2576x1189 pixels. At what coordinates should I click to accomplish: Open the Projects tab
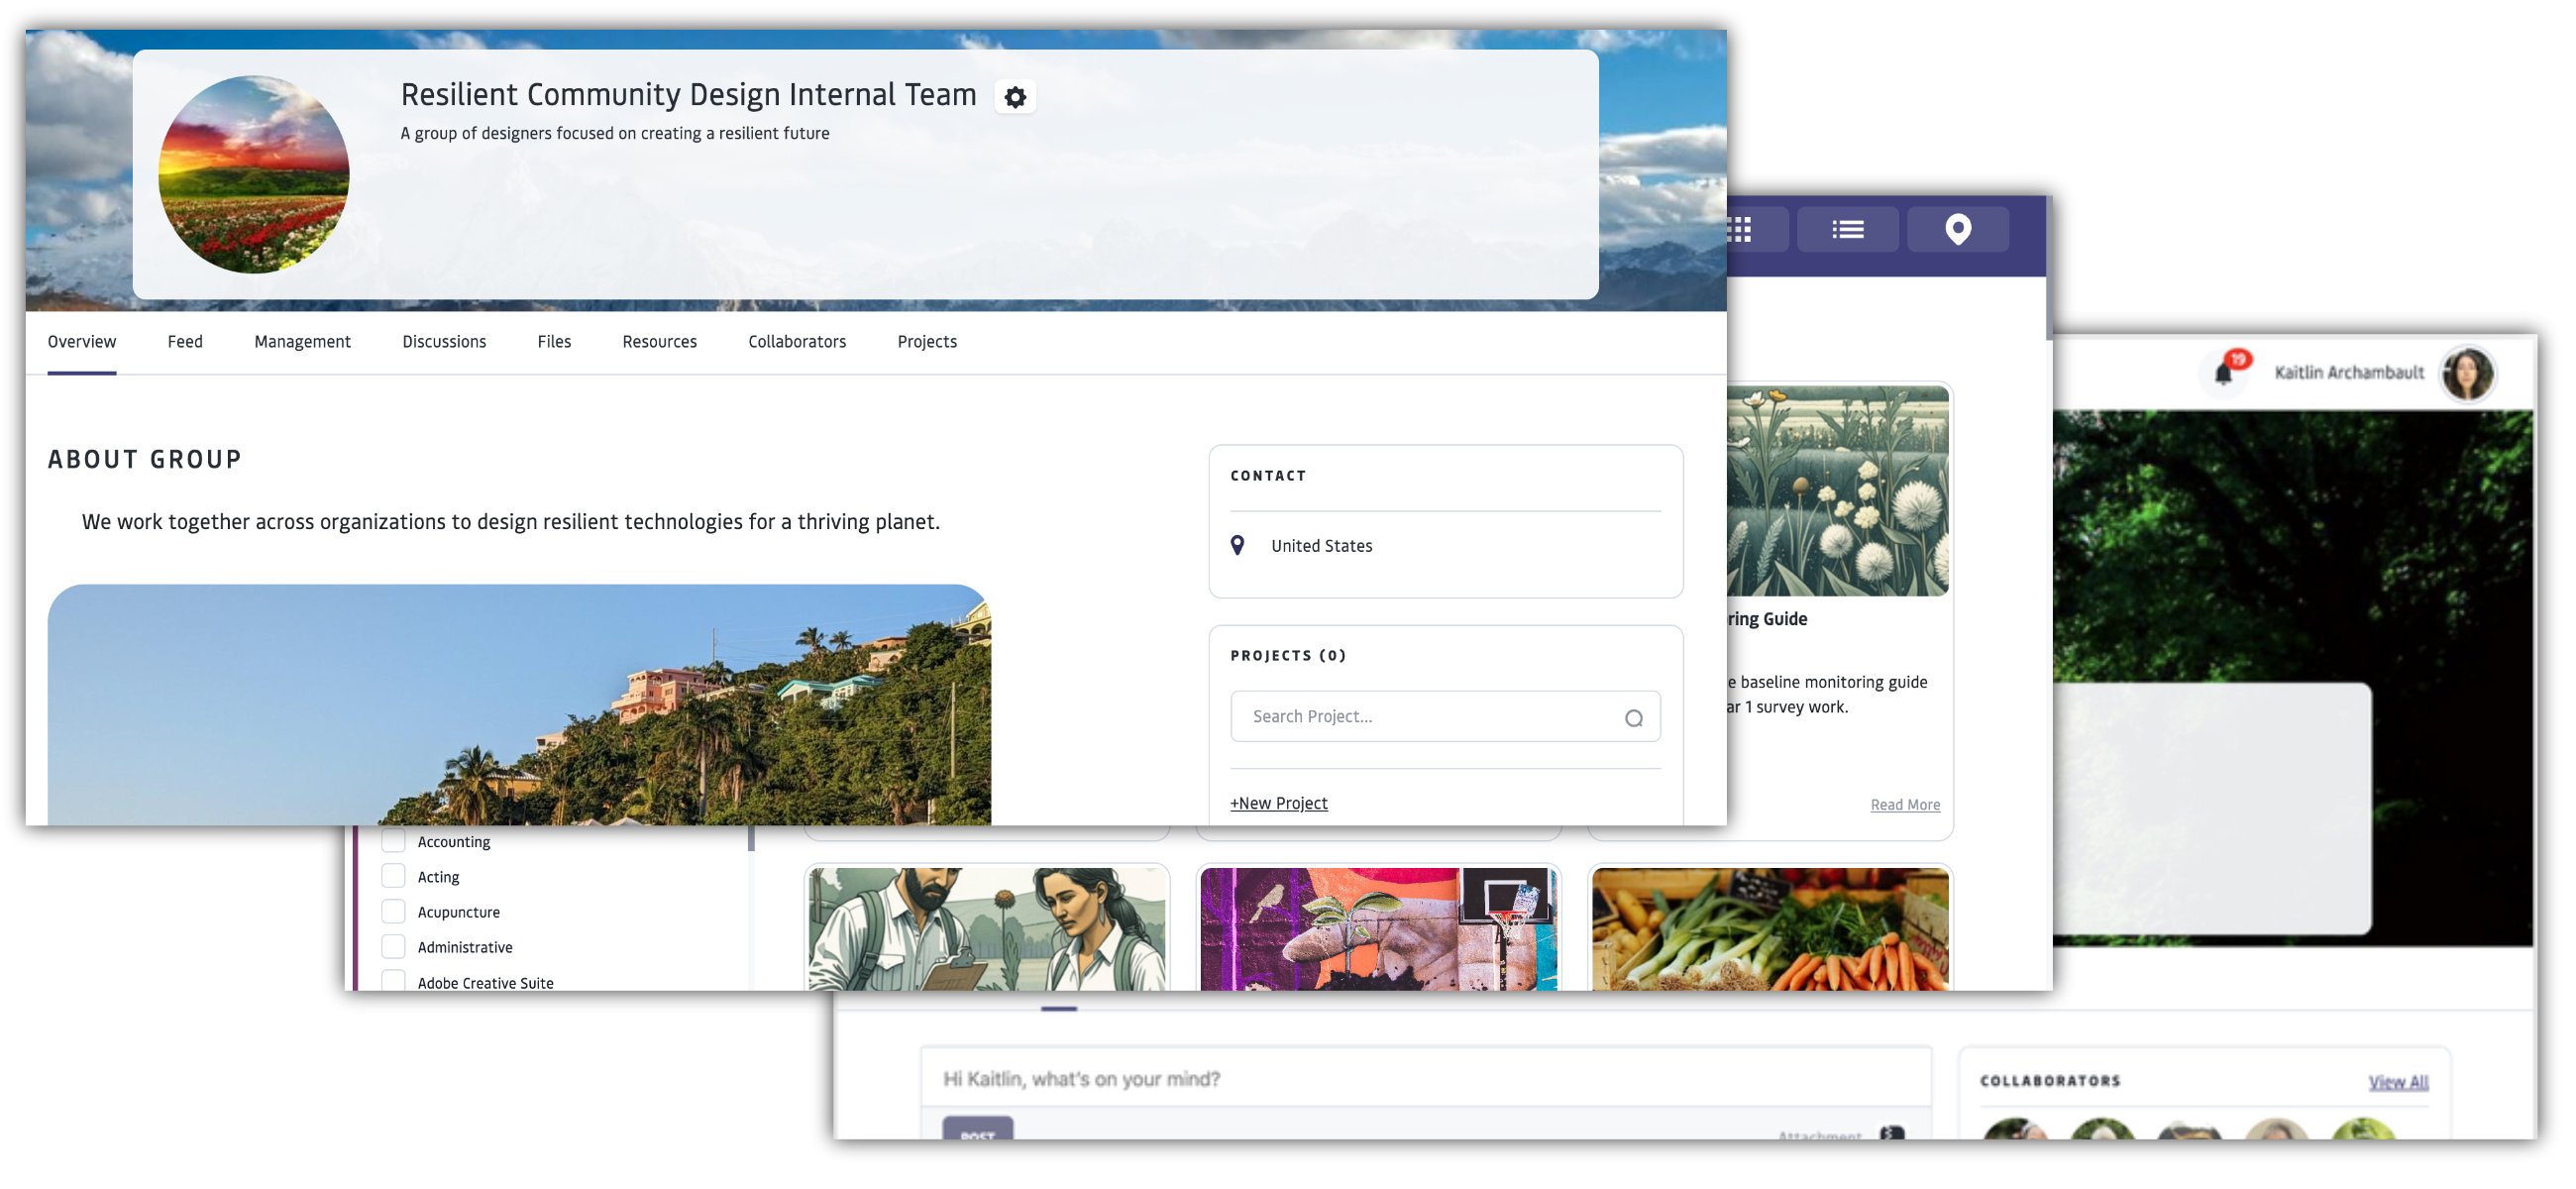coord(927,342)
